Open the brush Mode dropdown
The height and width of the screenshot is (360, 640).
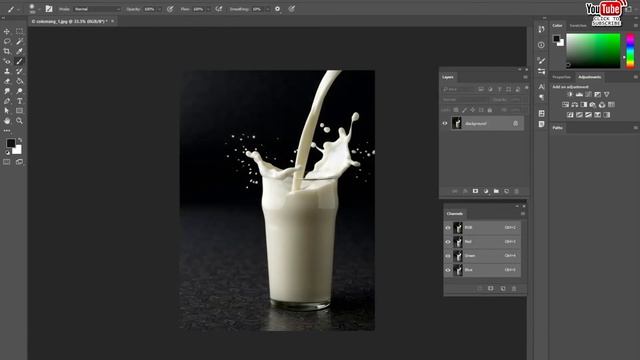point(97,9)
